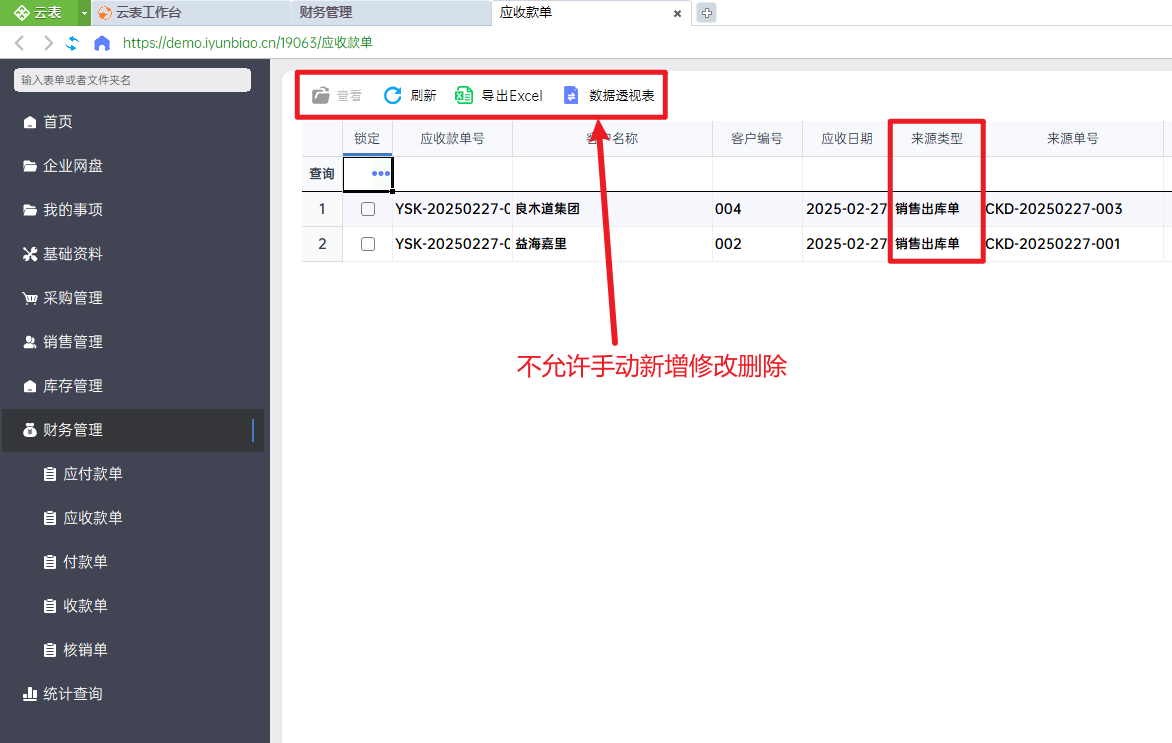Go back with the left arrow
Viewport: 1172px width, 743px height.
pyautogui.click(x=20, y=43)
